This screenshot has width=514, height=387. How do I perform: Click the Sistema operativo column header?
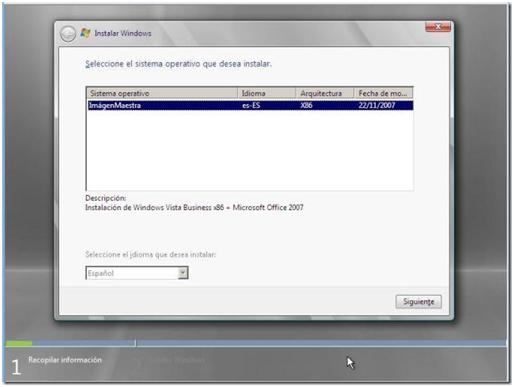point(162,93)
